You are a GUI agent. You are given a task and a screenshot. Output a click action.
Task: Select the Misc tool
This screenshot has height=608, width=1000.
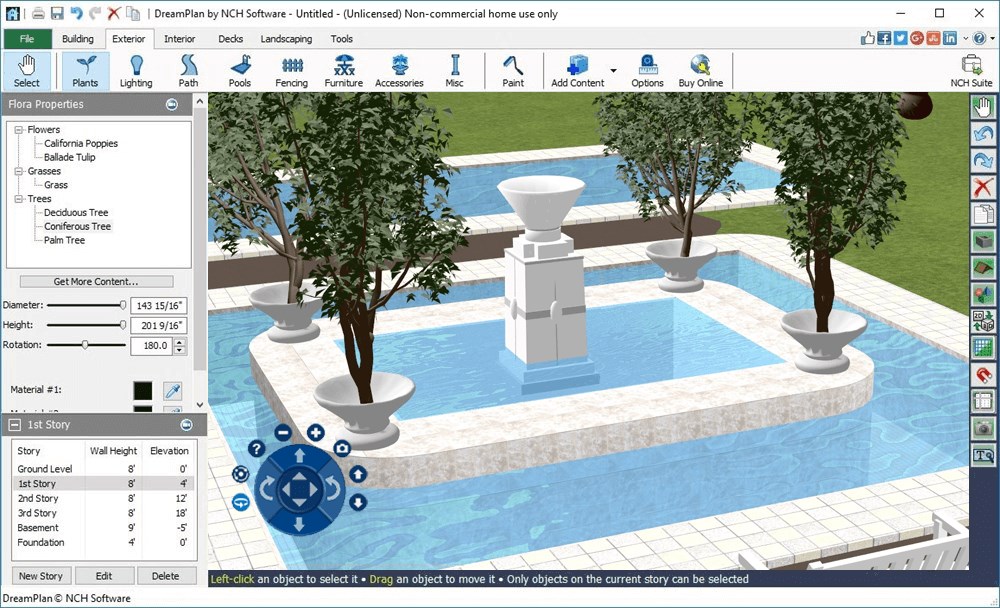(x=455, y=71)
